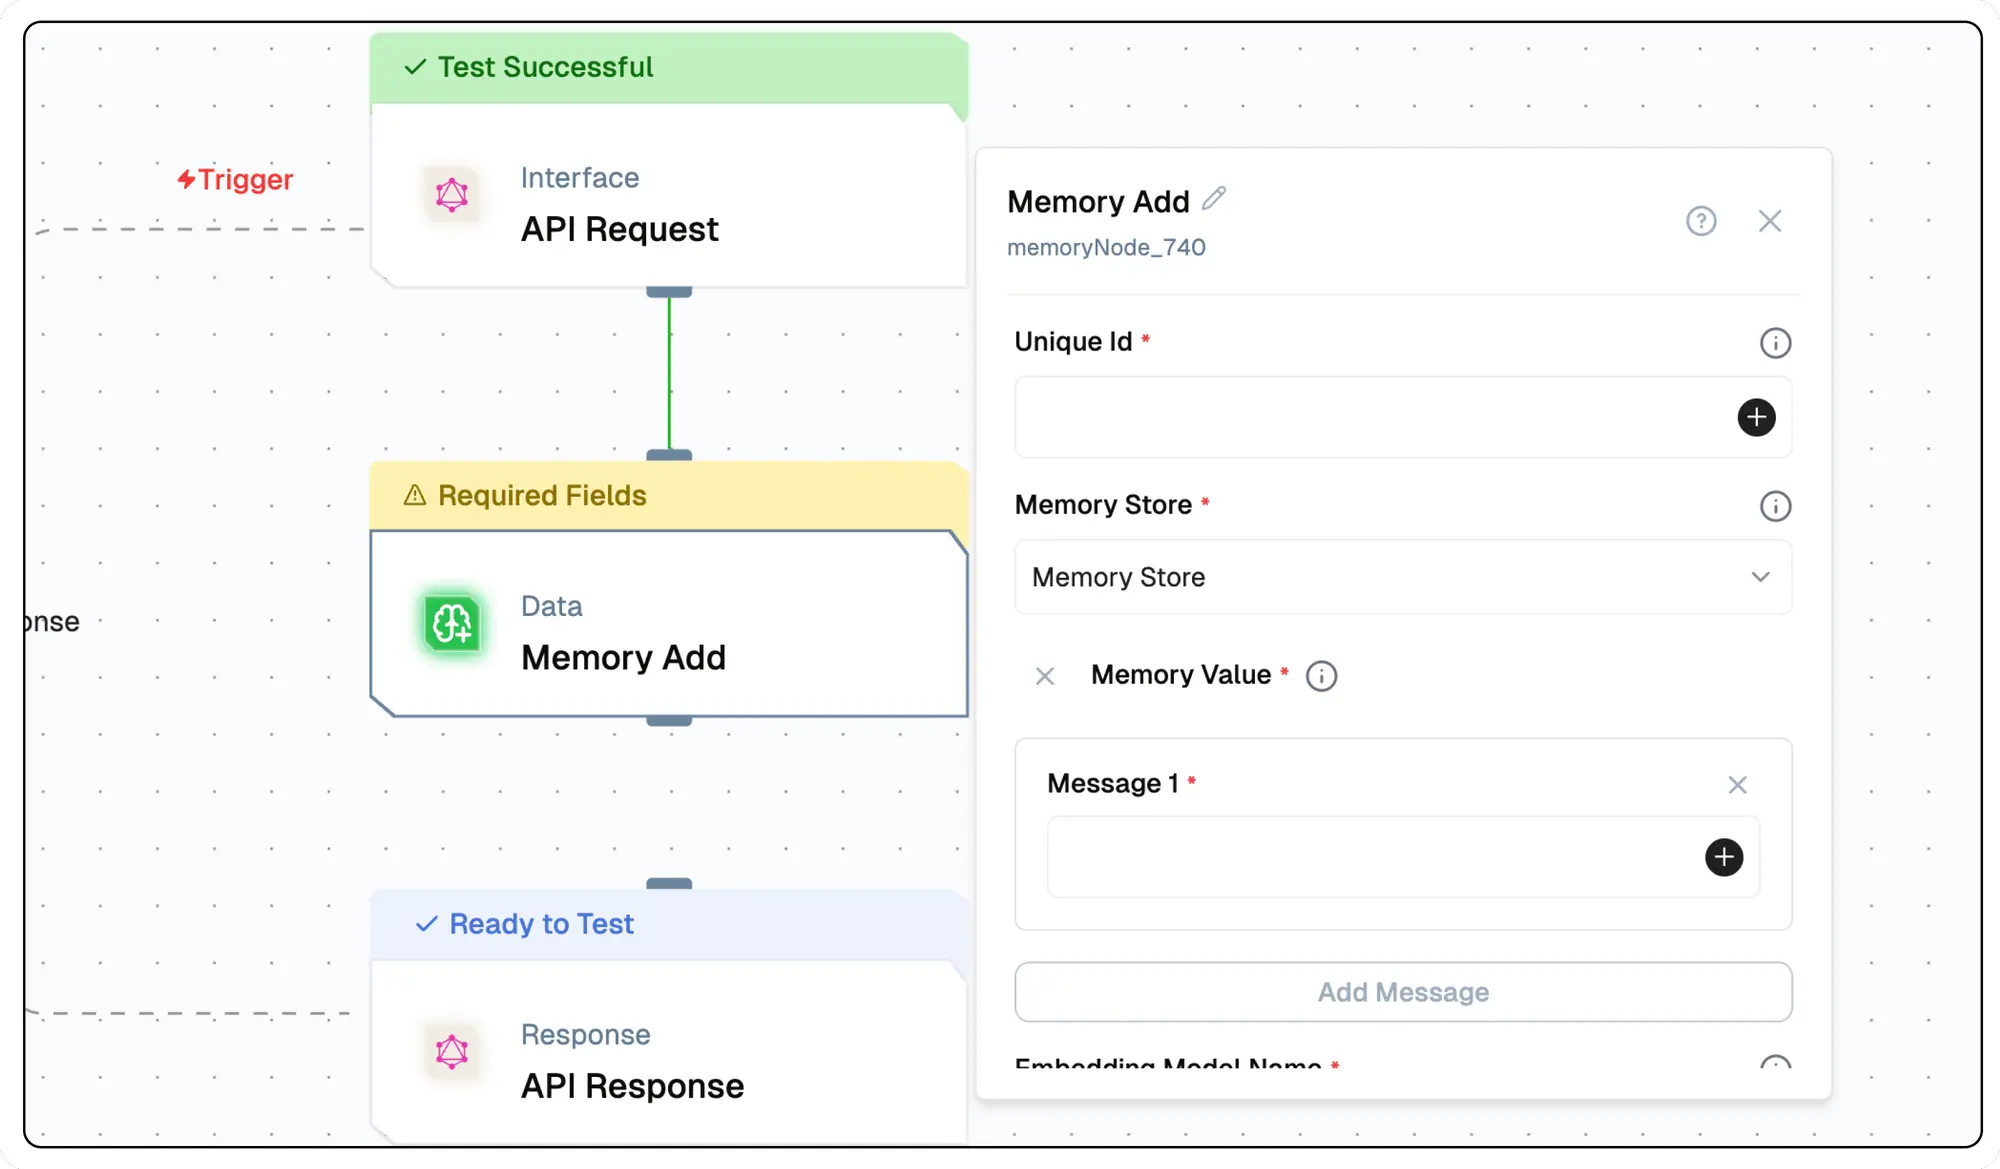Image resolution: width=2000 pixels, height=1169 pixels.
Task: Add variable with Unique Id plus button
Action: 1755,417
